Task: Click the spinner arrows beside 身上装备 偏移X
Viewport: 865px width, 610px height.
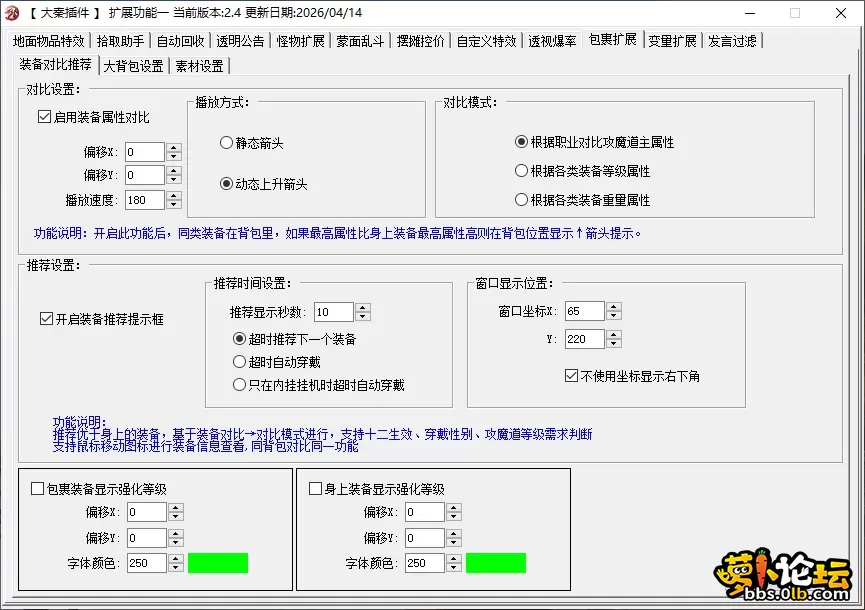Action: click(453, 512)
